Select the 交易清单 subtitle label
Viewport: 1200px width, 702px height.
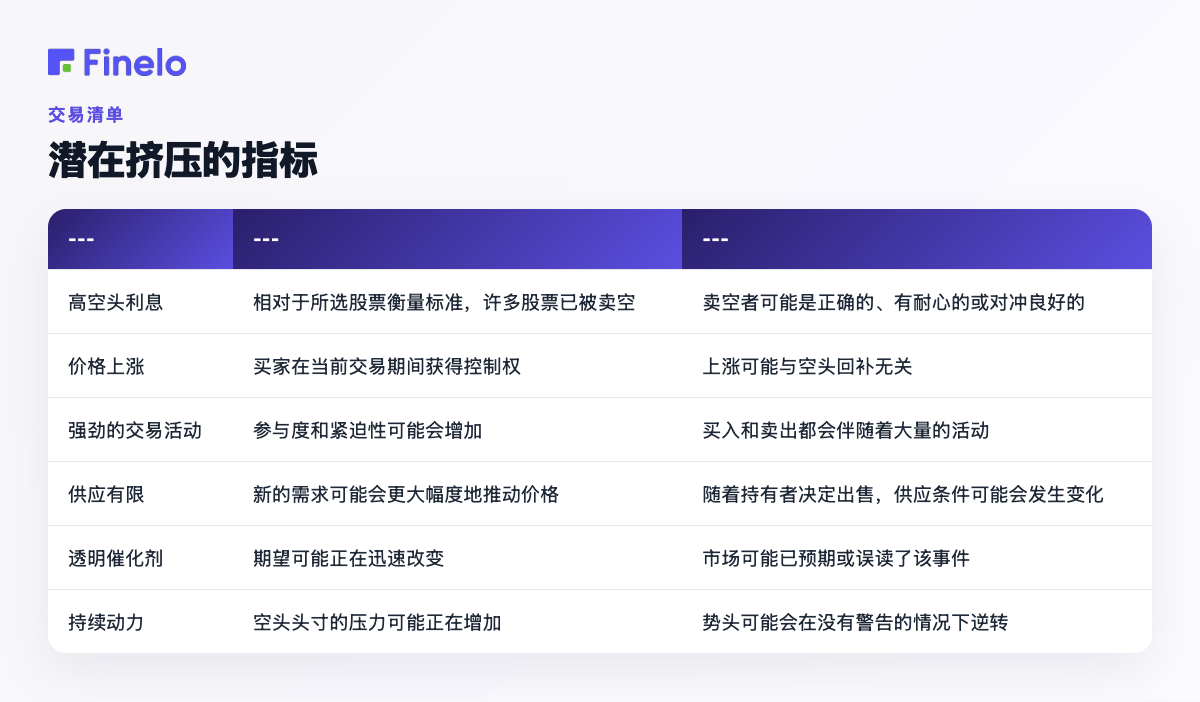(x=86, y=115)
